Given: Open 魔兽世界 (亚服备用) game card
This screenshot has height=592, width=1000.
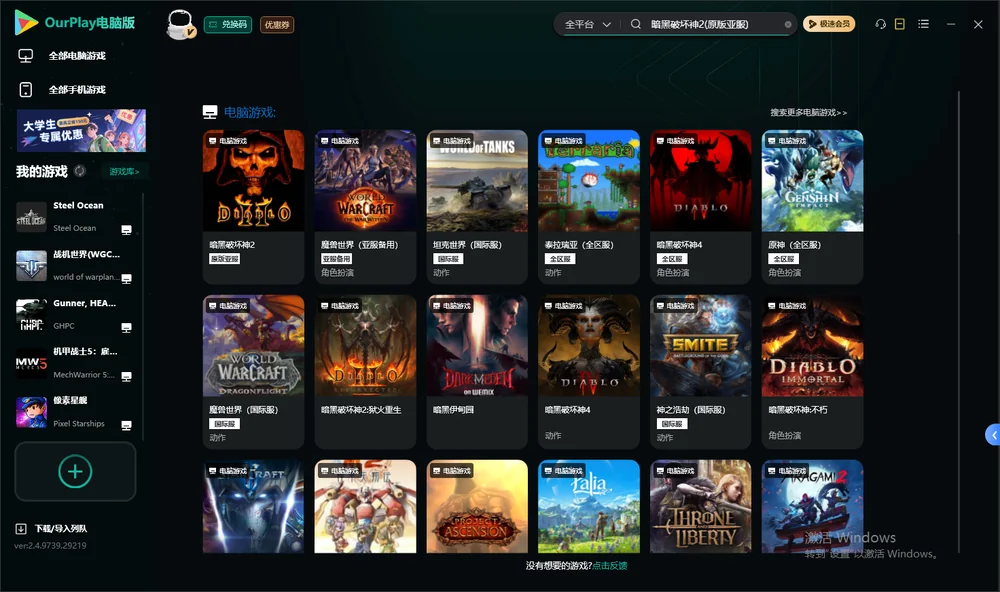Looking at the screenshot, I should tap(365, 207).
